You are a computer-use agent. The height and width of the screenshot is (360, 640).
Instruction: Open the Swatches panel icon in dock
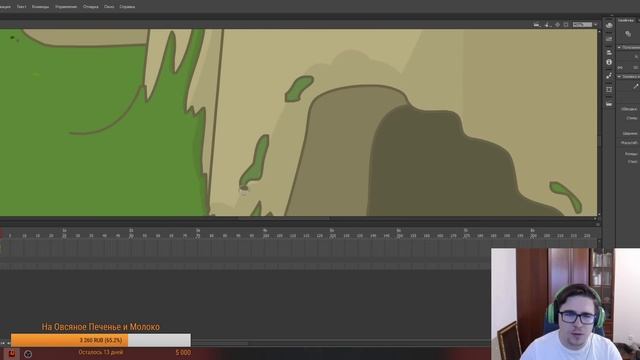tap(609, 39)
